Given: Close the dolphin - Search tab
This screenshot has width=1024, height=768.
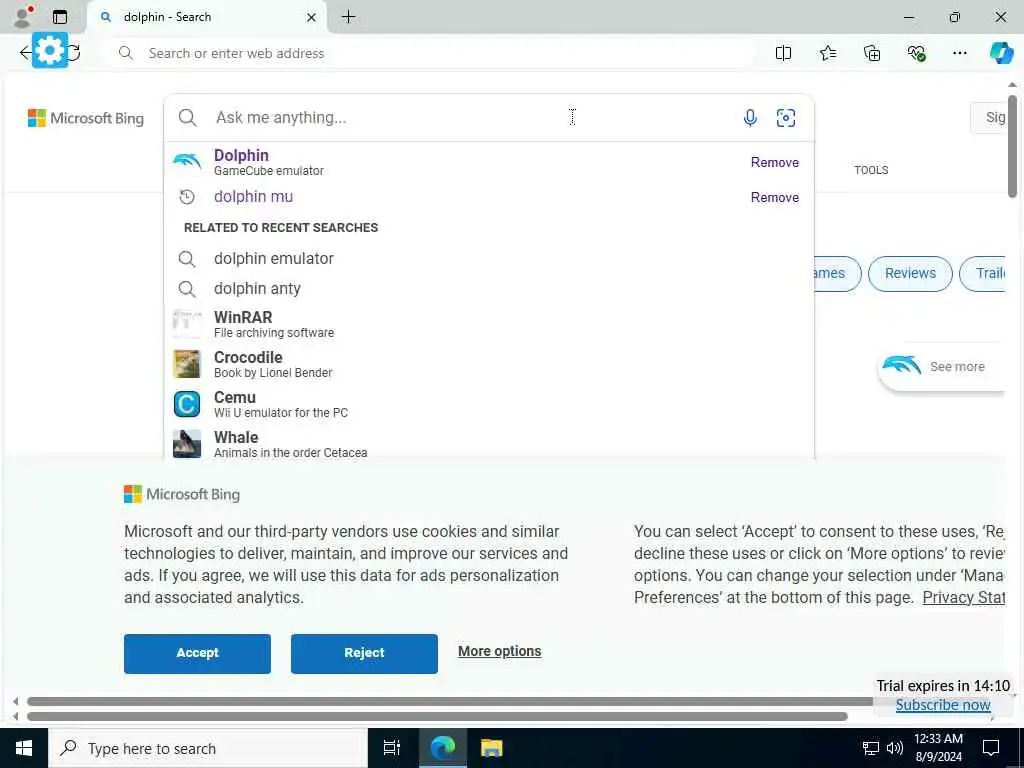Looking at the screenshot, I should (312, 18).
